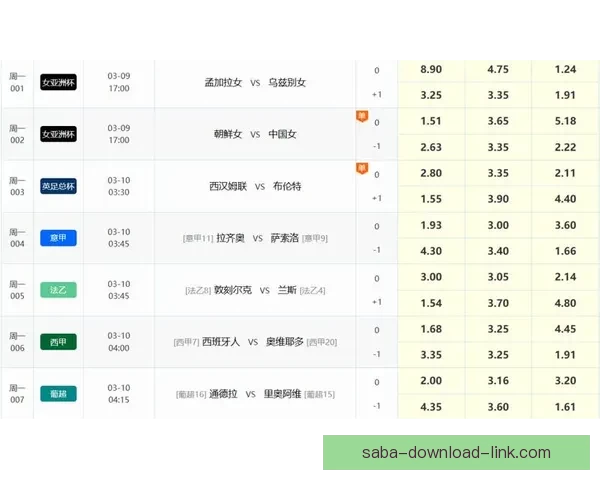This screenshot has width=600, height=480.
Task: Pick odds 2.80 for 西汉姆联 win
Action: (431, 173)
